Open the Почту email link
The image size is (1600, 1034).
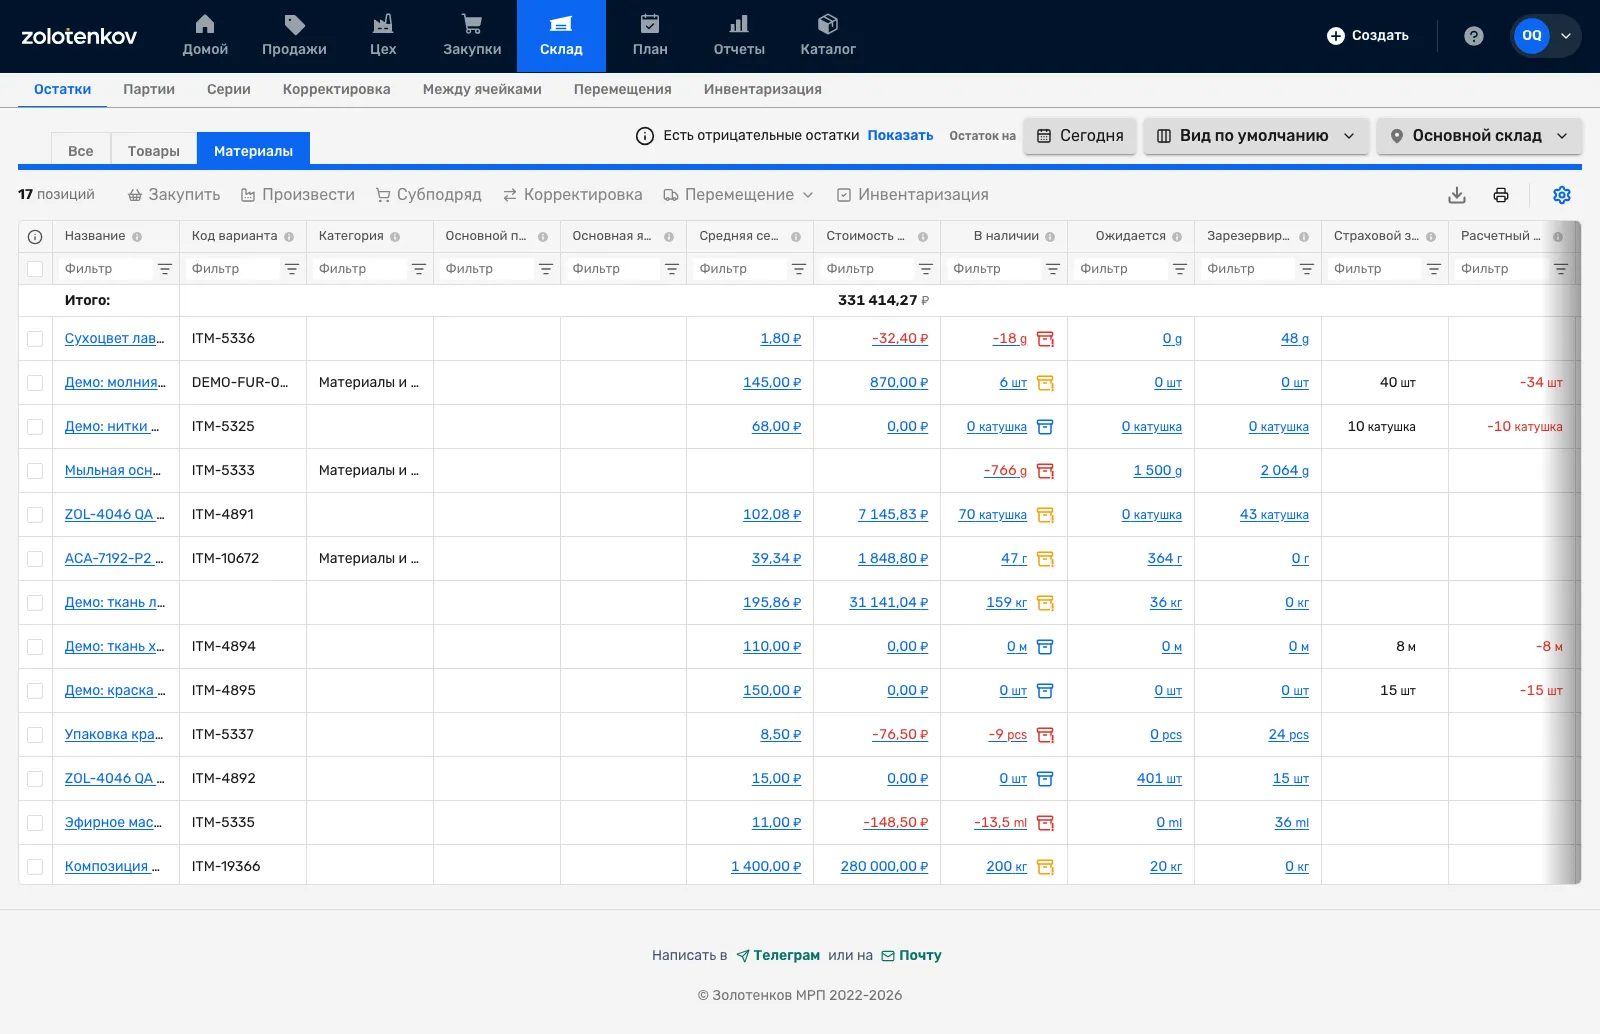[911, 955]
